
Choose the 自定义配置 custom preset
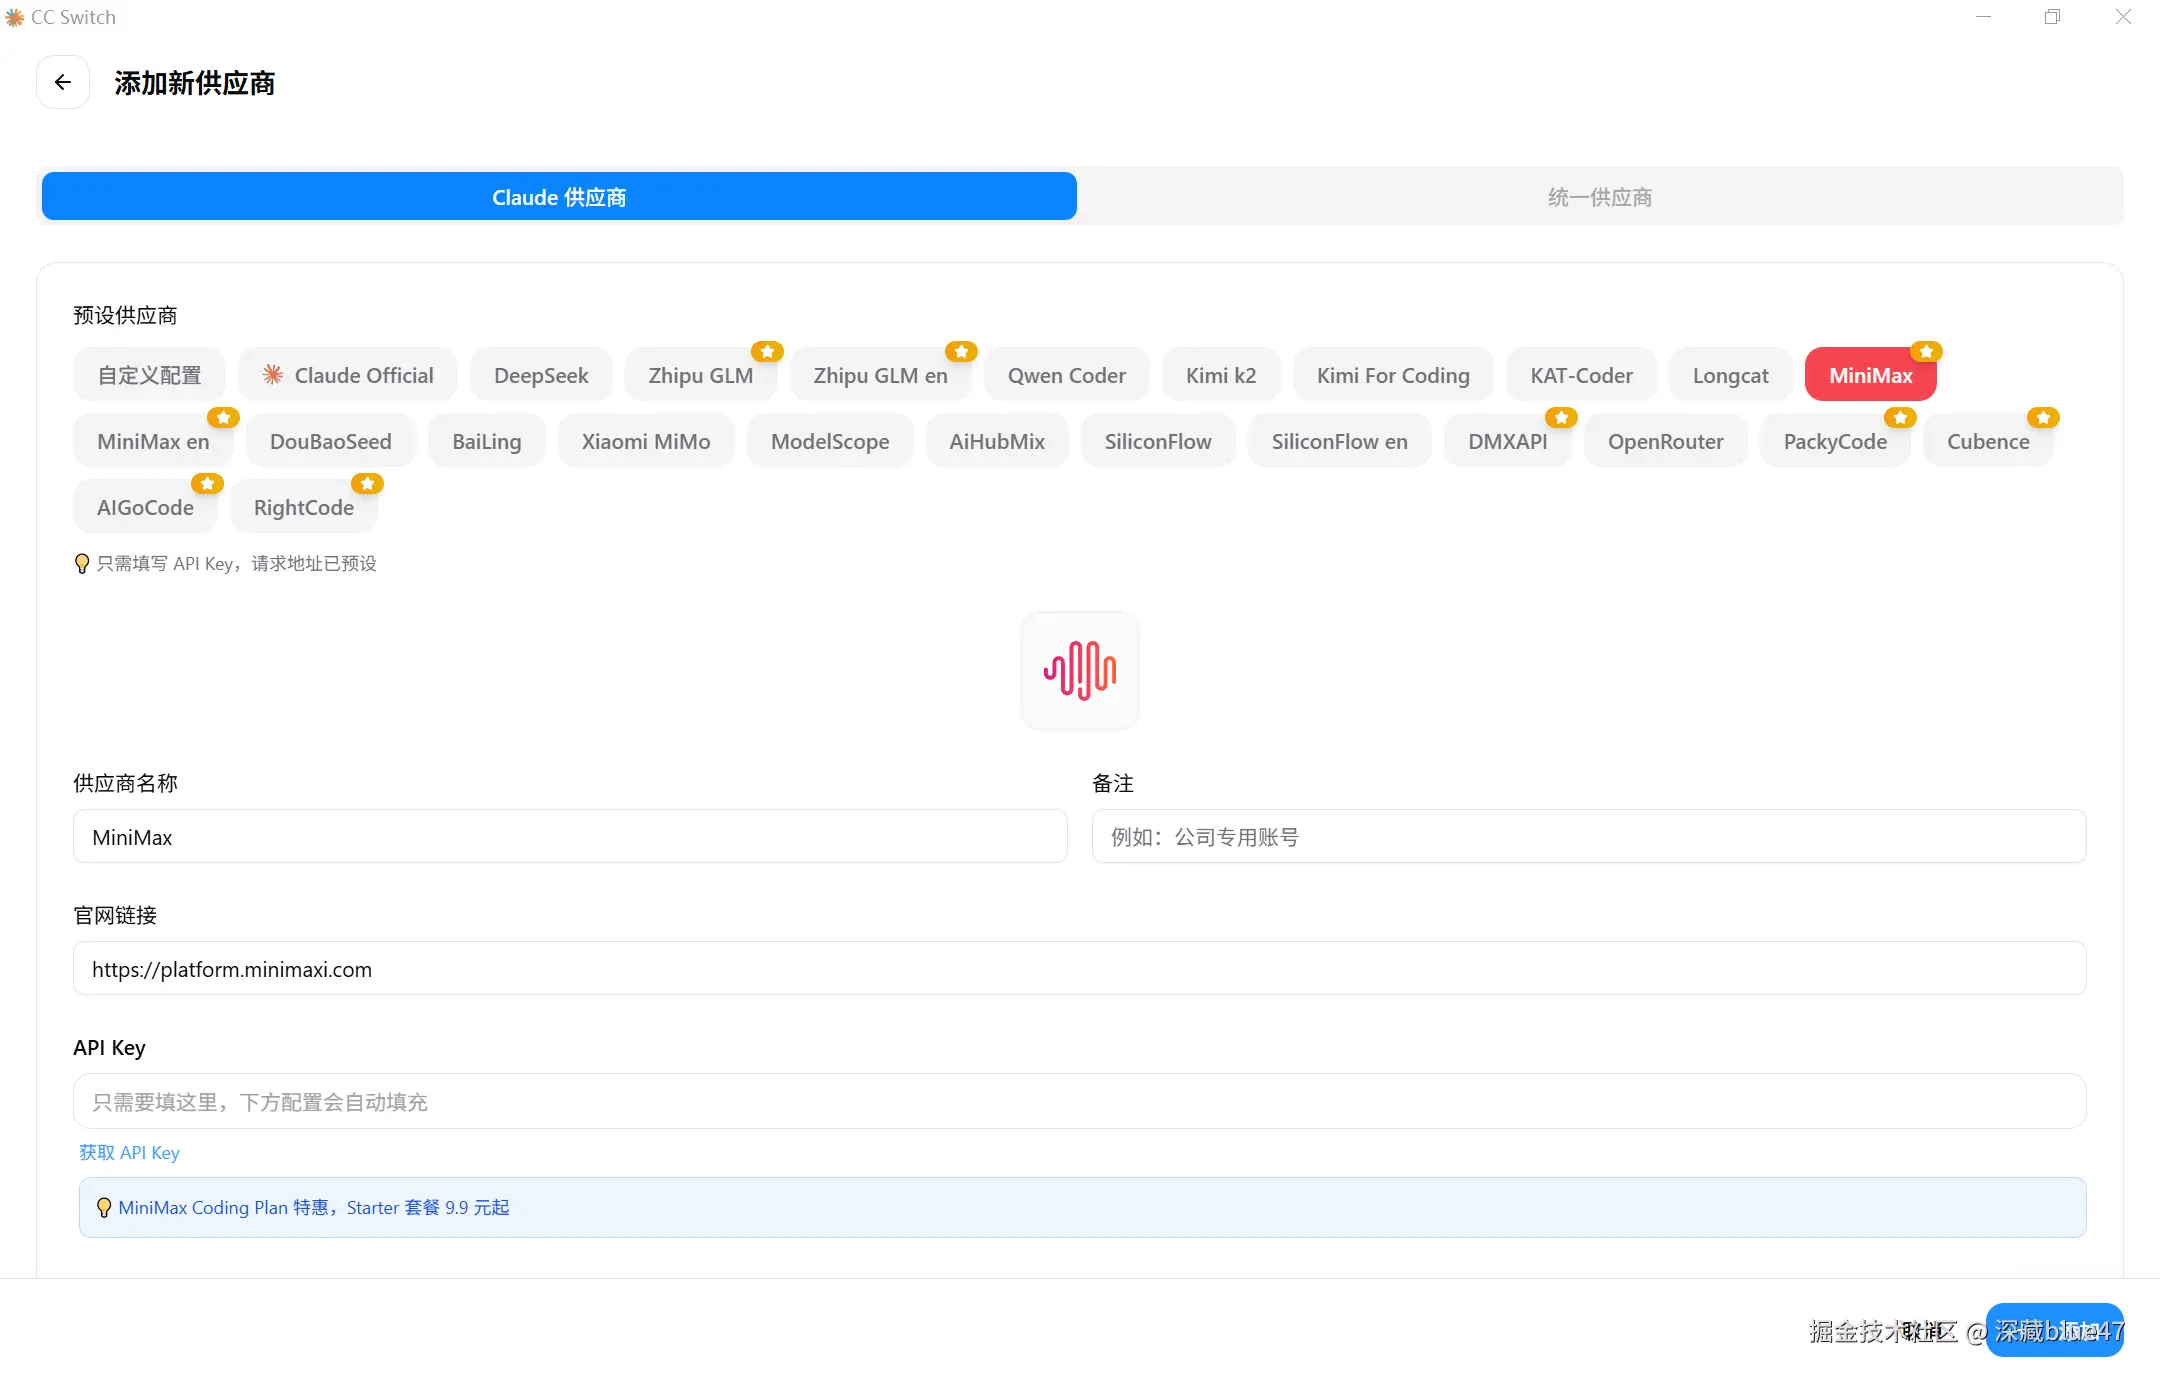coord(149,375)
